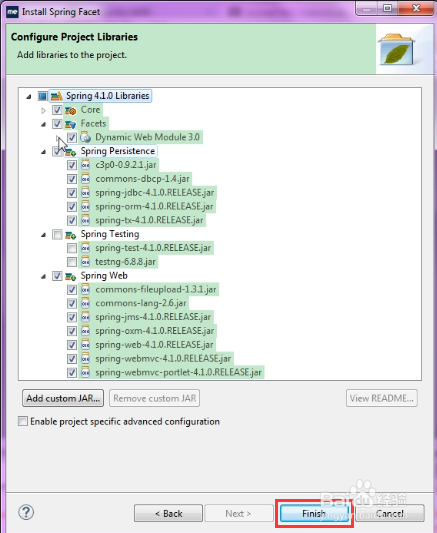Image resolution: width=437 pixels, height=533 pixels.
Task: Click the spring-orm-4.1.0.RELEASE.jar icon
Action: (85, 207)
